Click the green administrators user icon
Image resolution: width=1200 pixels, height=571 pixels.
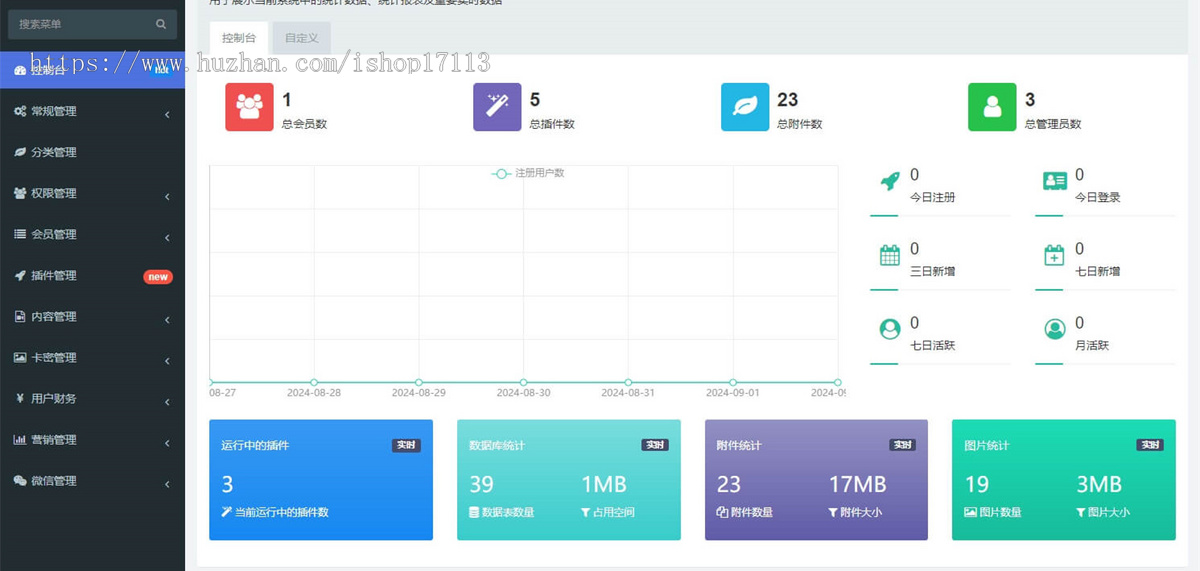pos(992,108)
